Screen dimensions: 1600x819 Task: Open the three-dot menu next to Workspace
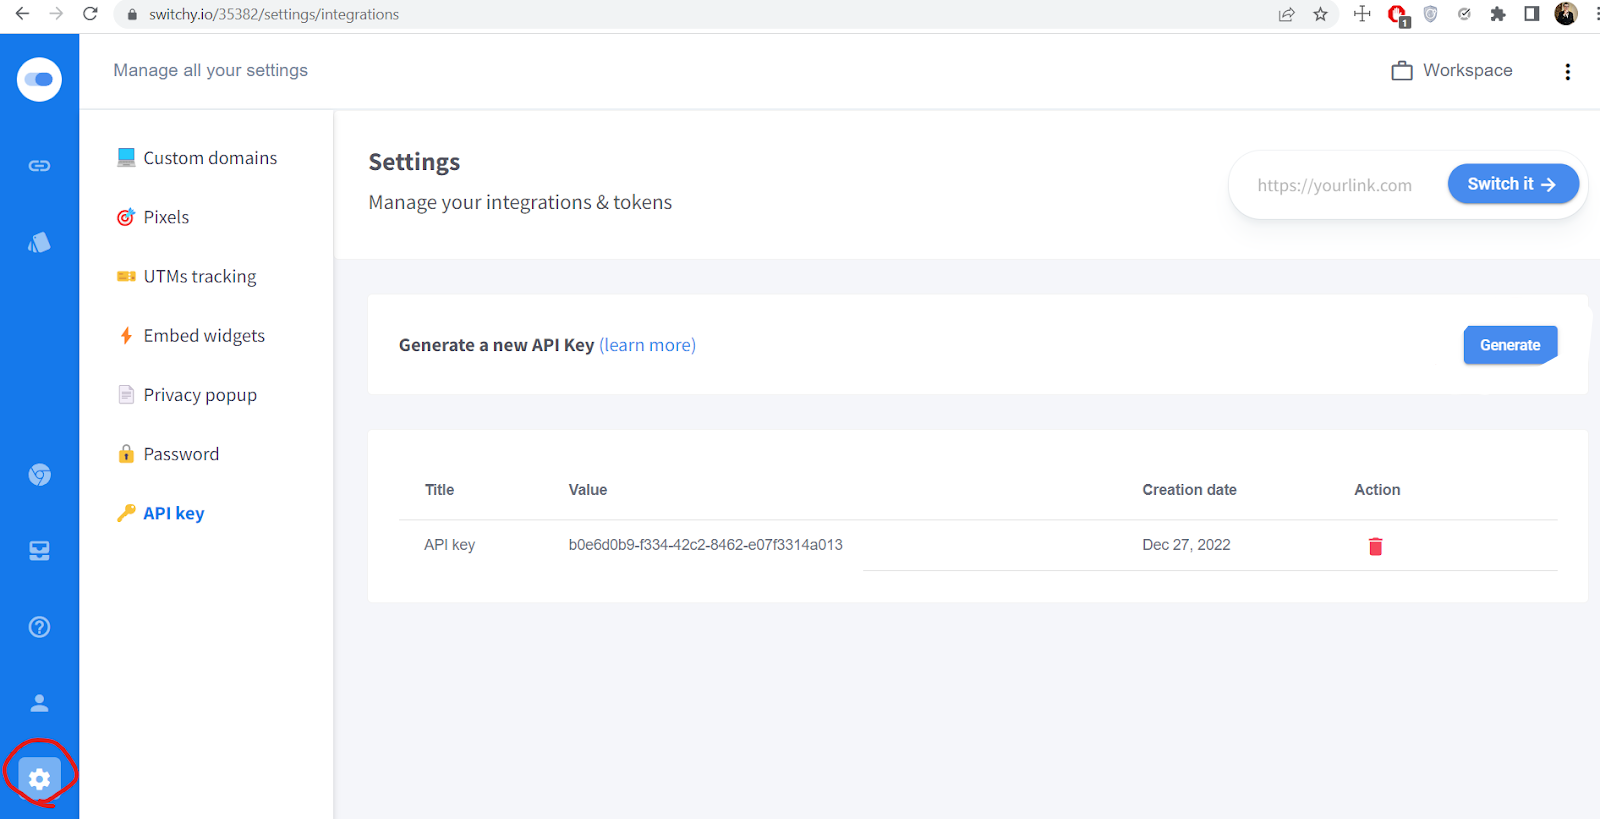tap(1567, 71)
